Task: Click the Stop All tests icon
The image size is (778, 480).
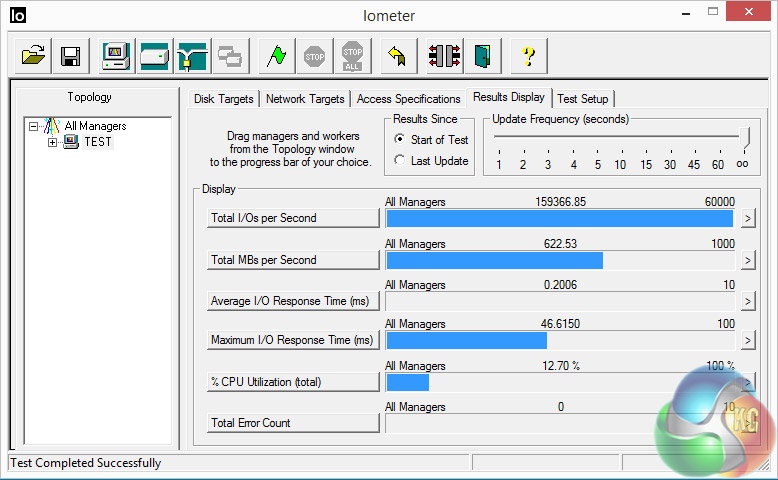Action: click(352, 56)
